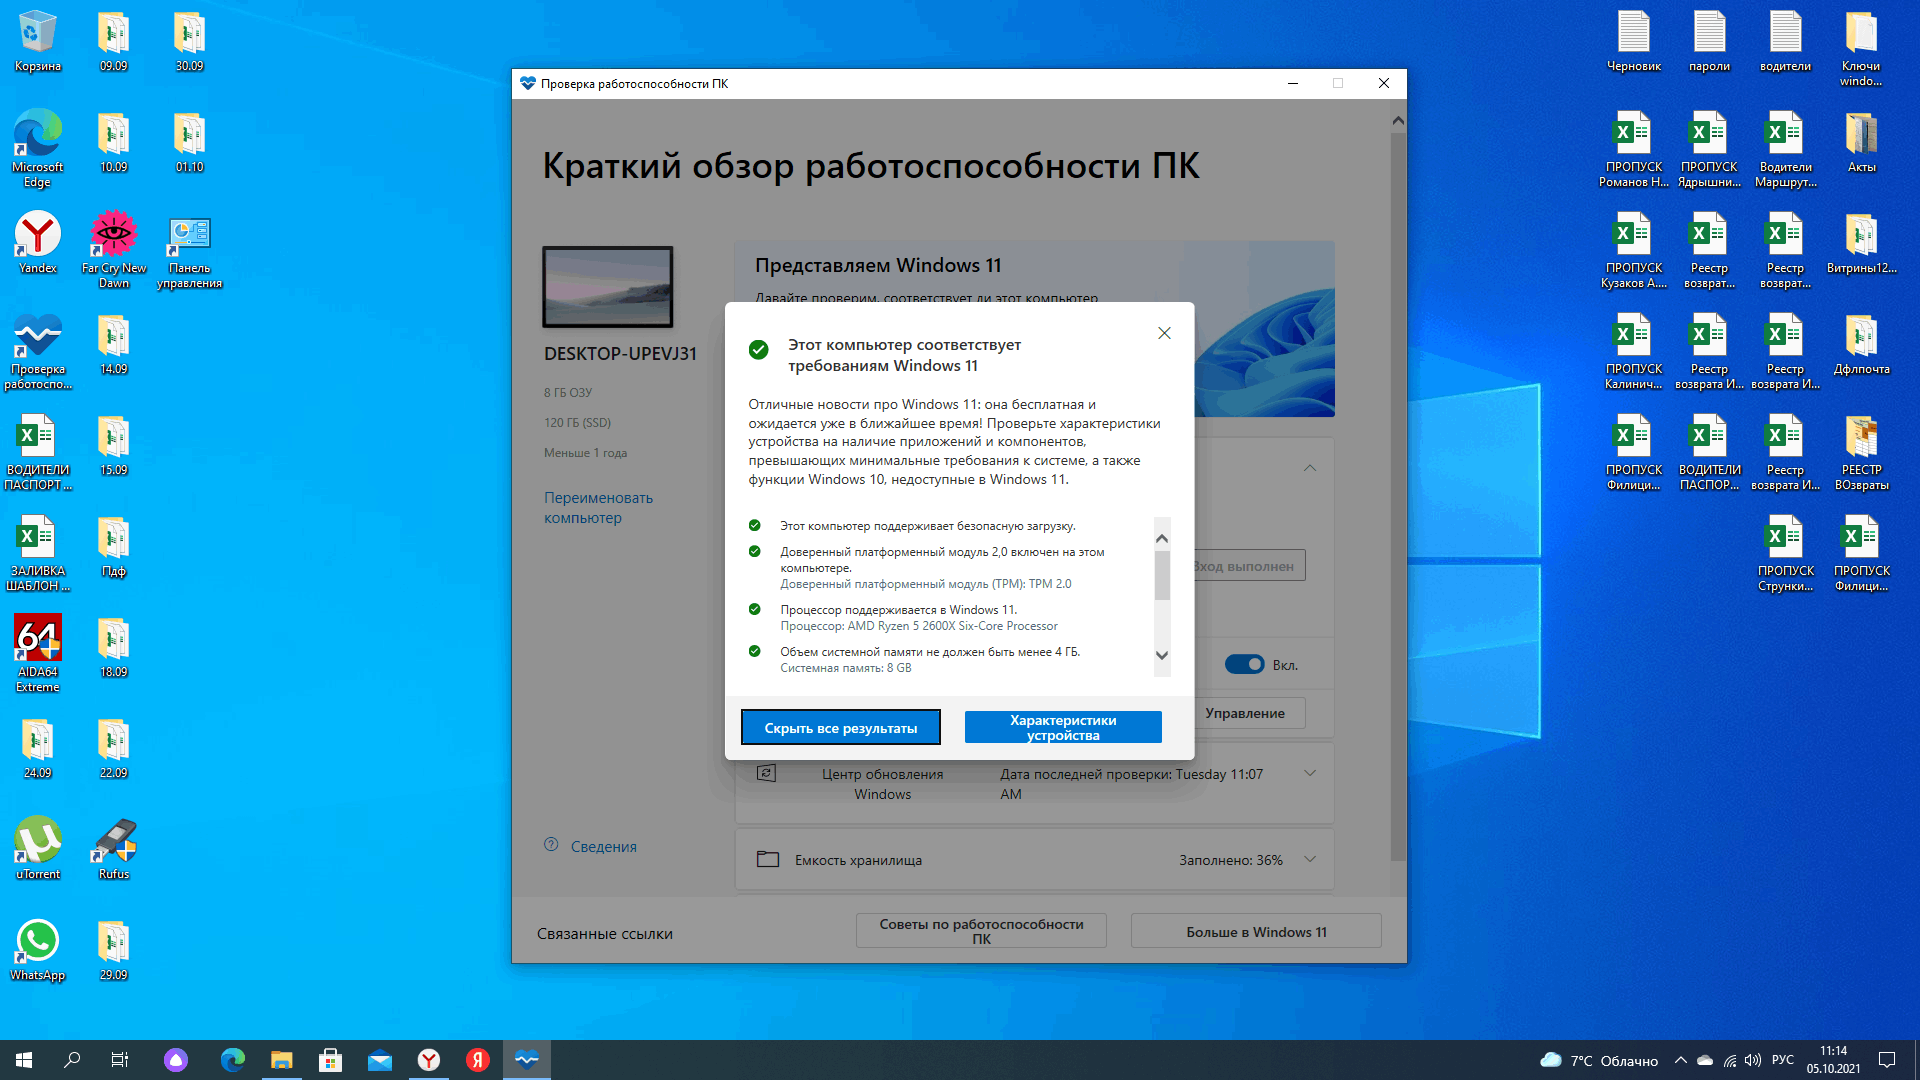Click the taskbar clock 11:14
This screenshot has width=1920, height=1080.
pyautogui.click(x=1833, y=1060)
